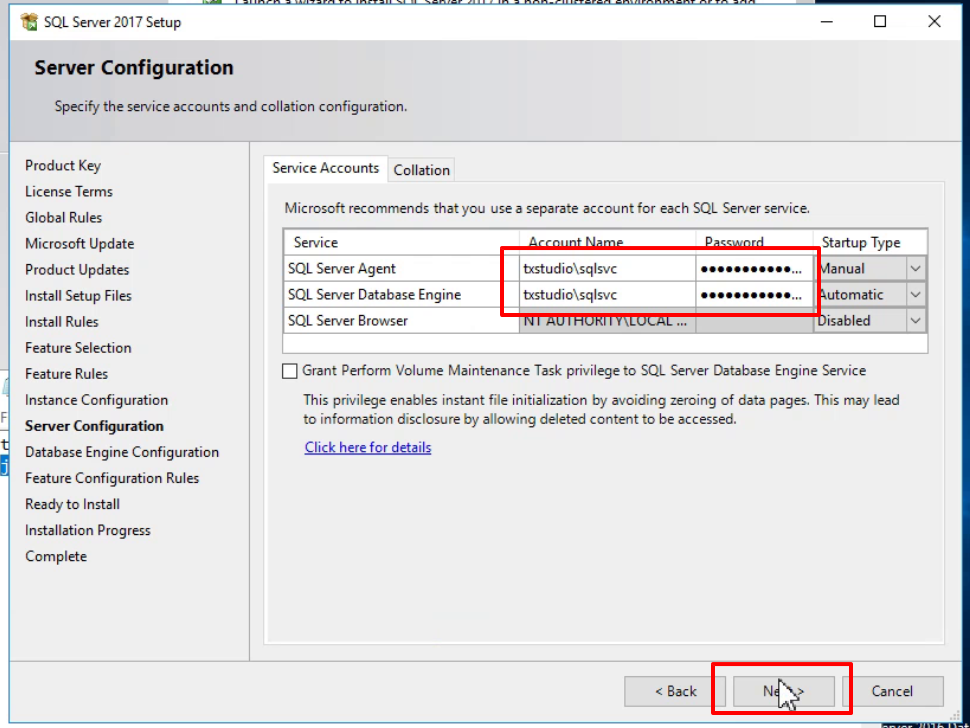Select the SQL Server Database Engine row label
The height and width of the screenshot is (728, 970).
[374, 294]
